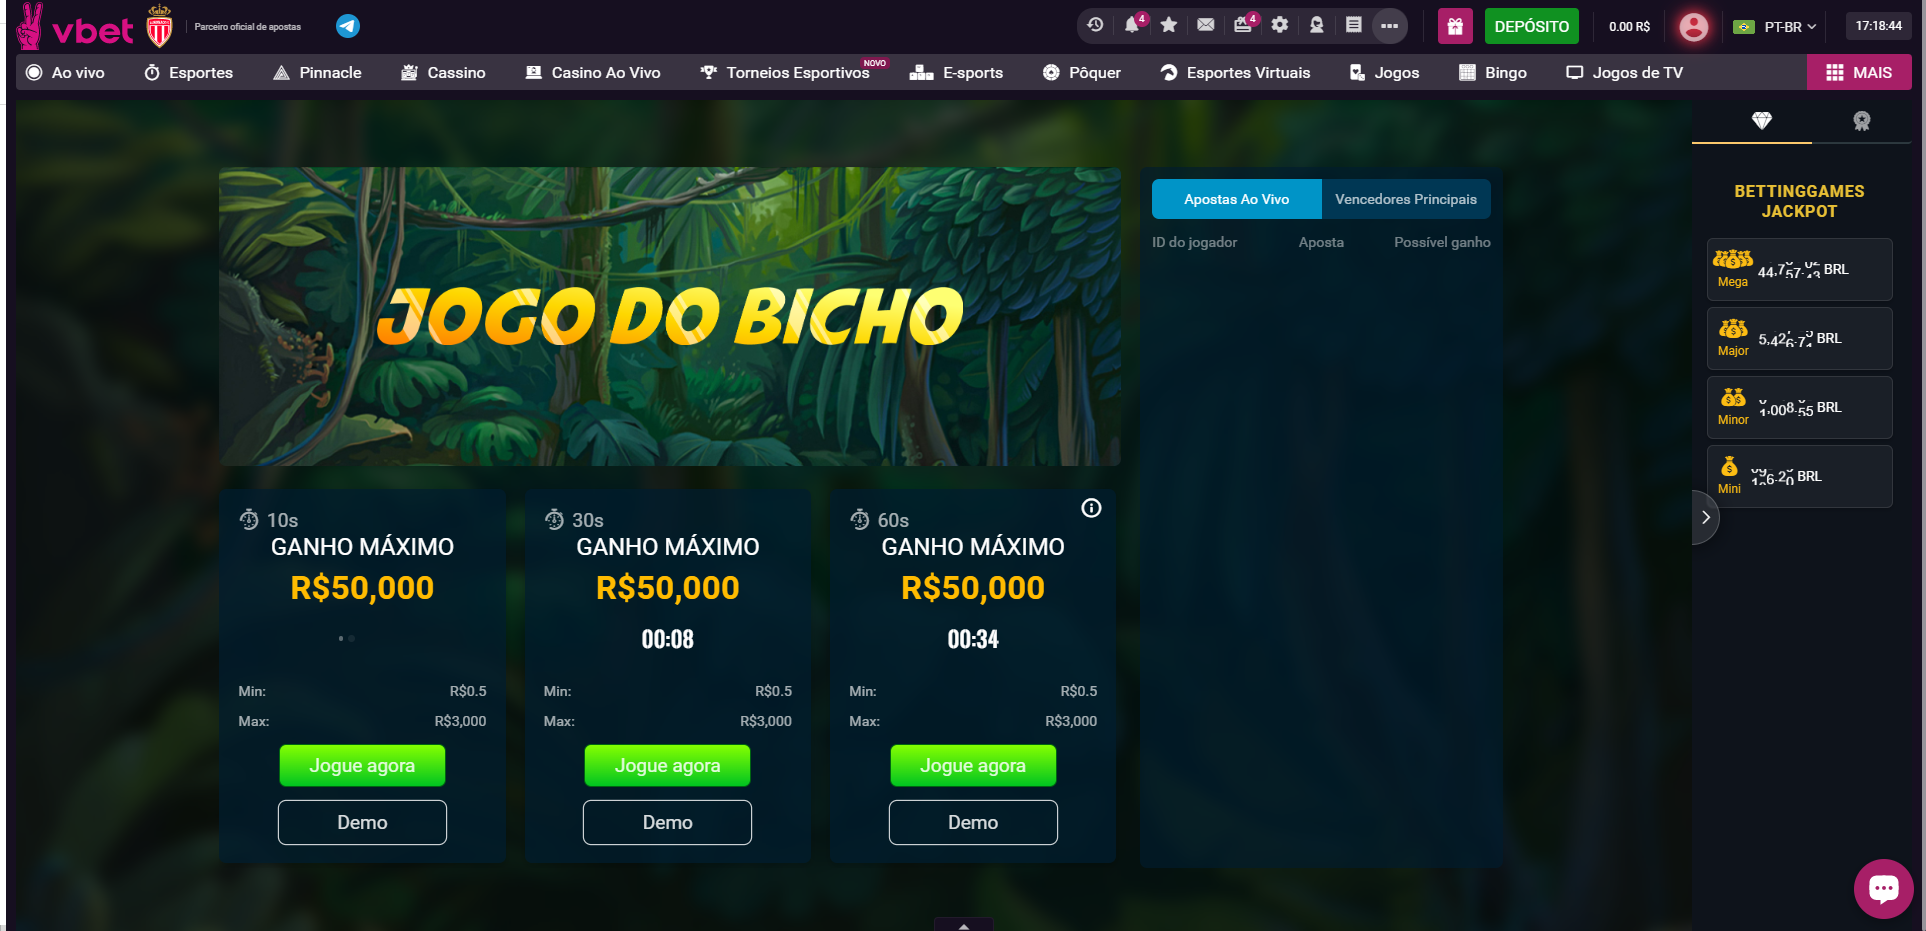Open the bet history clock icon
This screenshot has width=1926, height=931.
1095,25
